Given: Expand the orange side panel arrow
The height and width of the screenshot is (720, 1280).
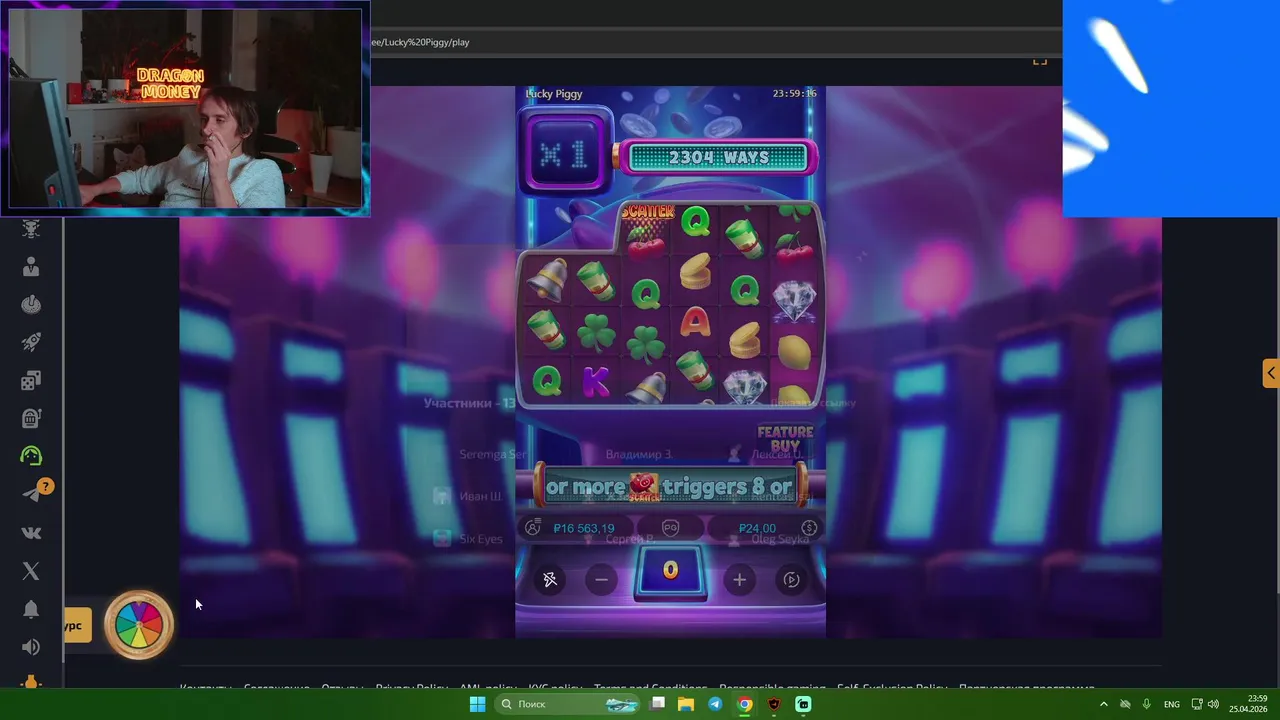Looking at the screenshot, I should [x=1271, y=373].
